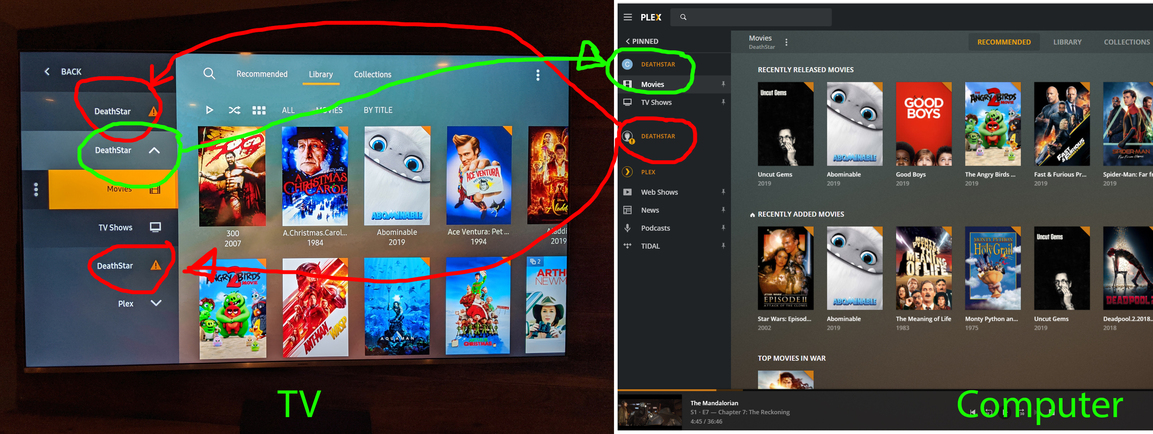Screen dimensions: 1153x434
Task: Open the BY TITLE sort dropdown on TV
Action: pyautogui.click(x=378, y=110)
